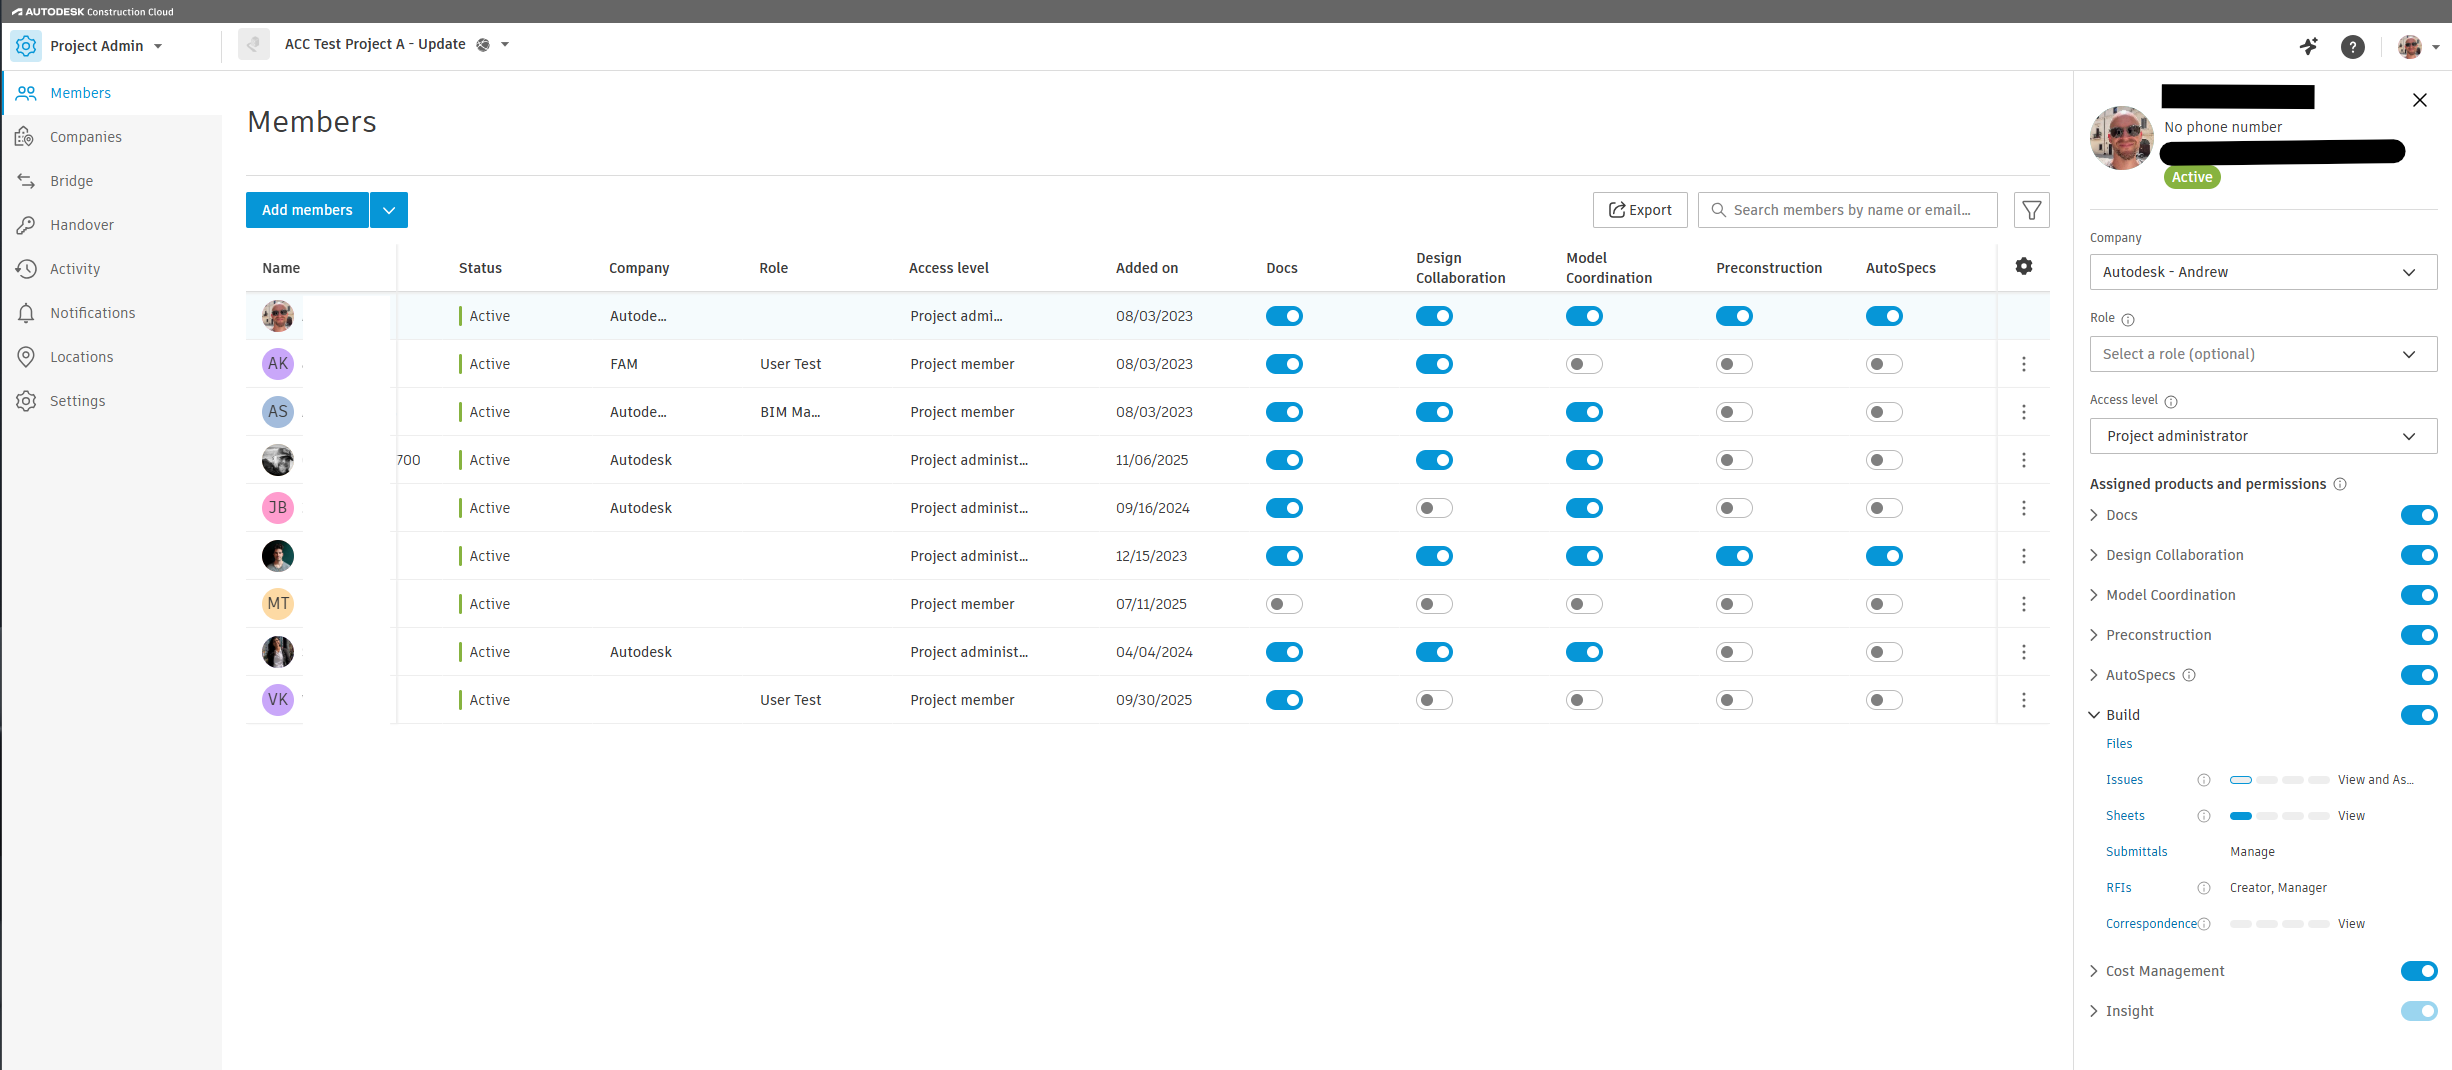Viewport: 2452px width, 1070px height.
Task: Toggle Cost Management in the side panel
Action: (x=2419, y=971)
